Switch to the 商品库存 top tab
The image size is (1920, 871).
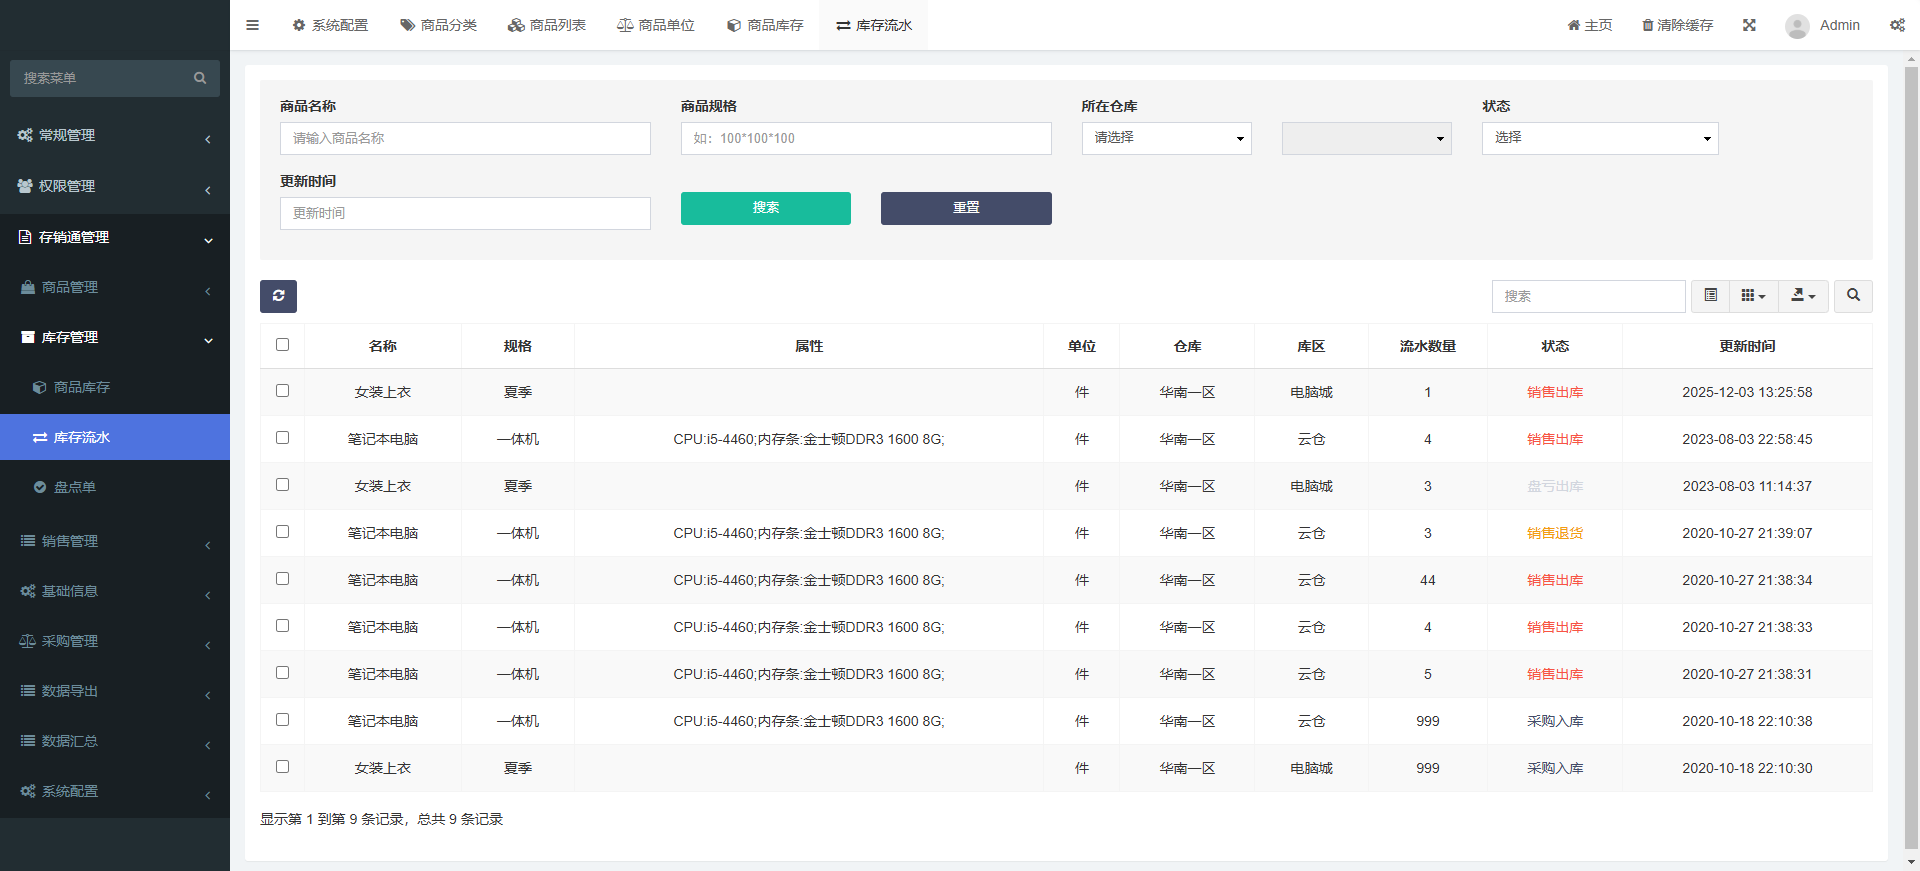point(765,25)
